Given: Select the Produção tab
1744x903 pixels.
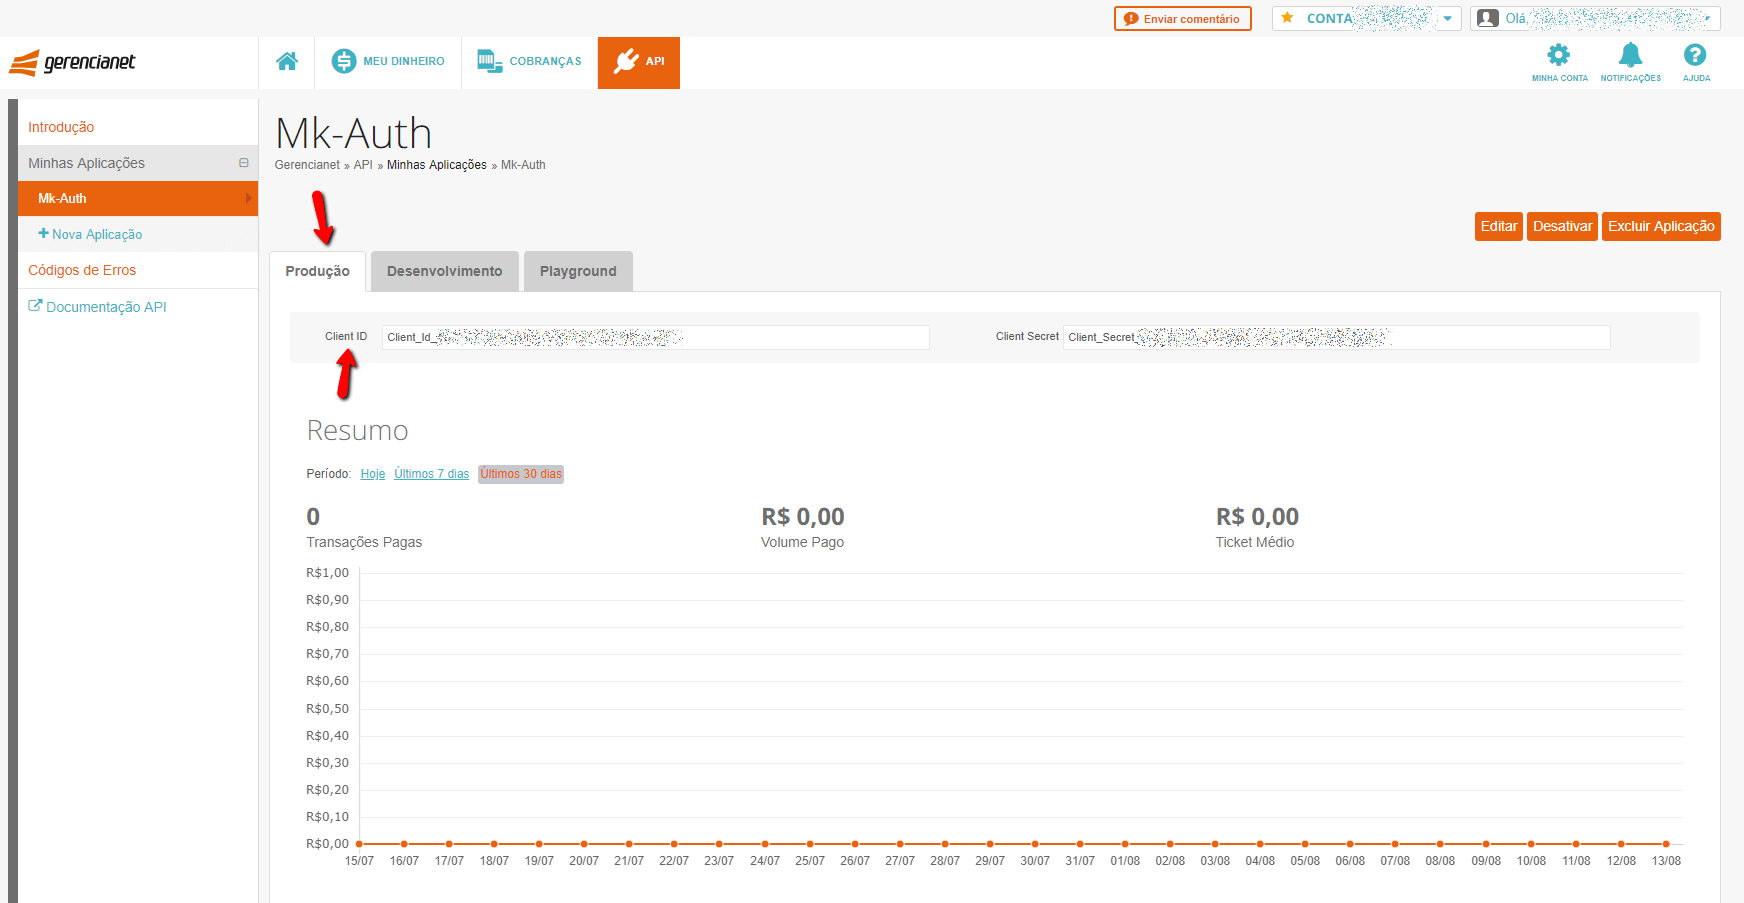Looking at the screenshot, I should click(318, 271).
